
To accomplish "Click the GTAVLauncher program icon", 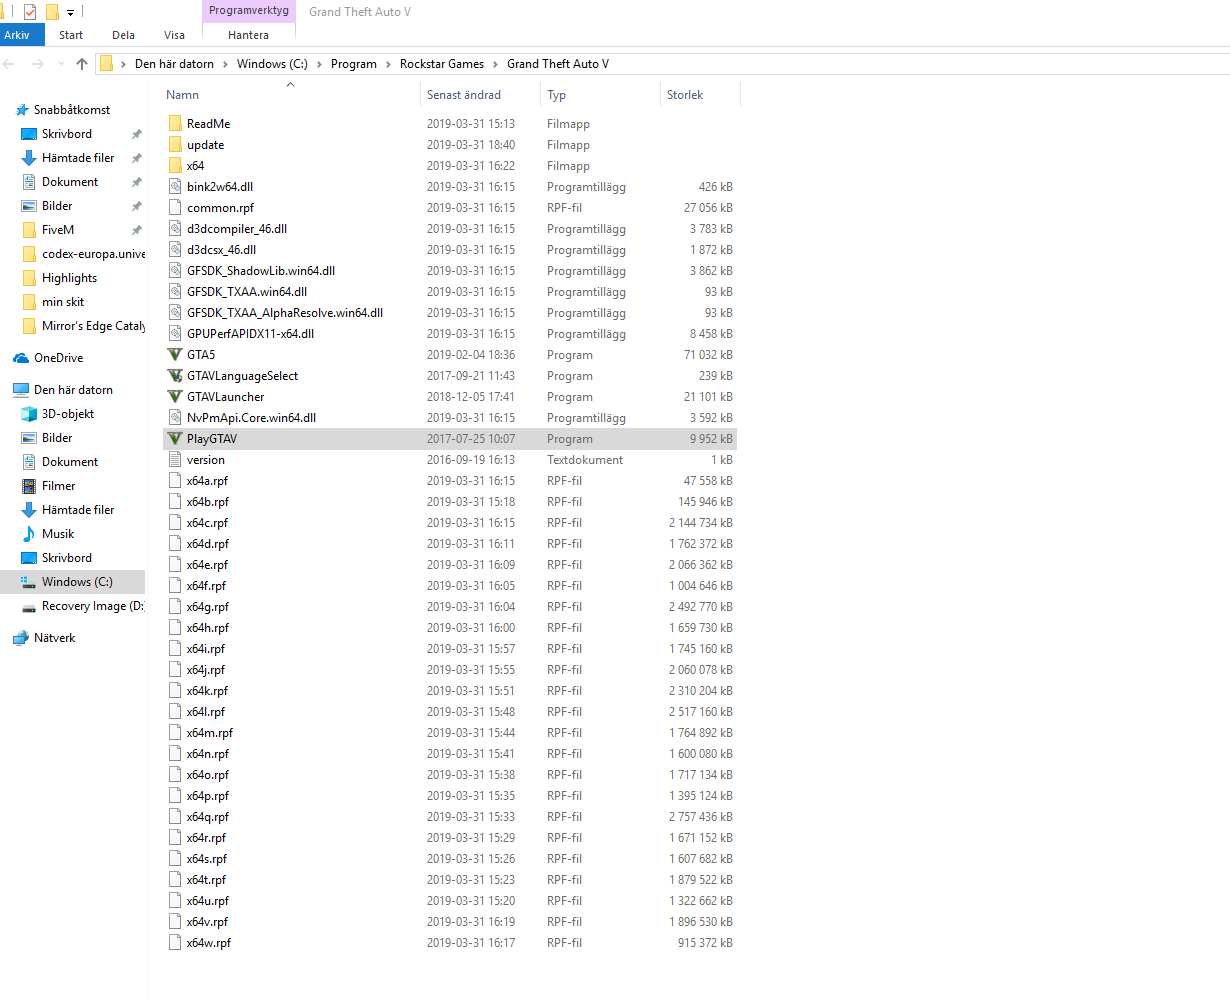I will 176,397.
